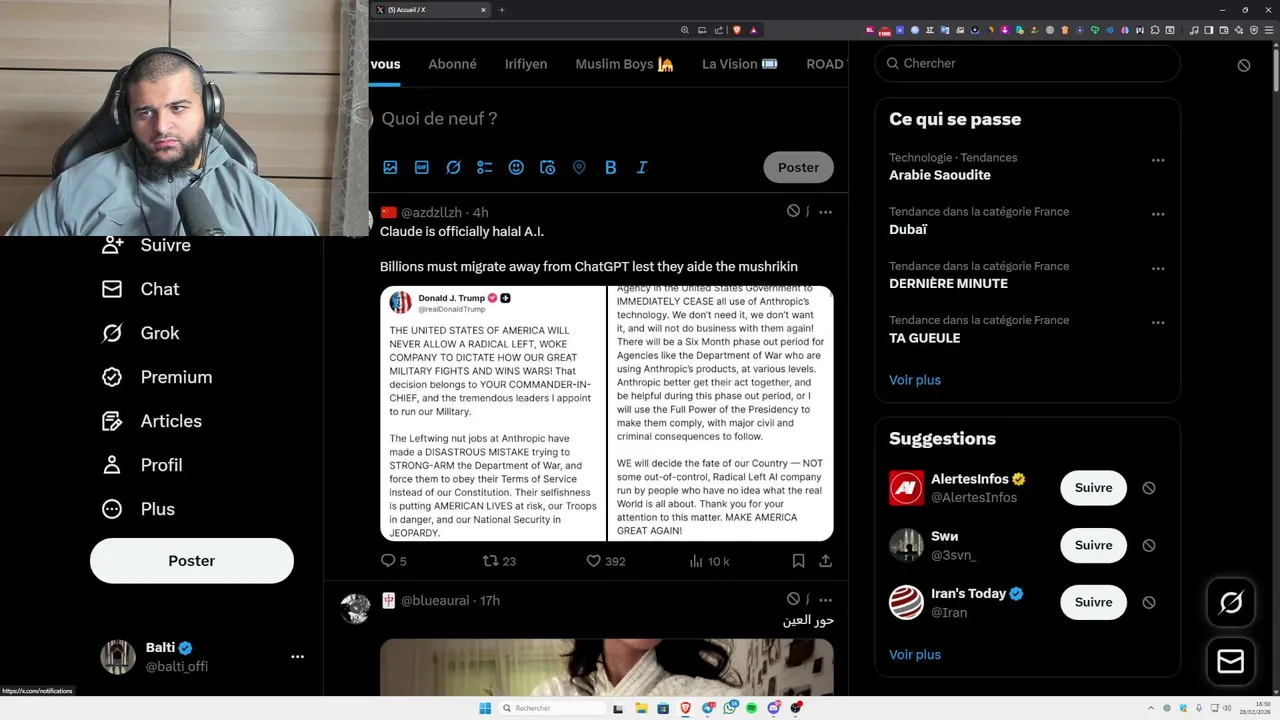Open options for the Dubaï trend
Screen dimensions: 1280x720
pos(1158,214)
